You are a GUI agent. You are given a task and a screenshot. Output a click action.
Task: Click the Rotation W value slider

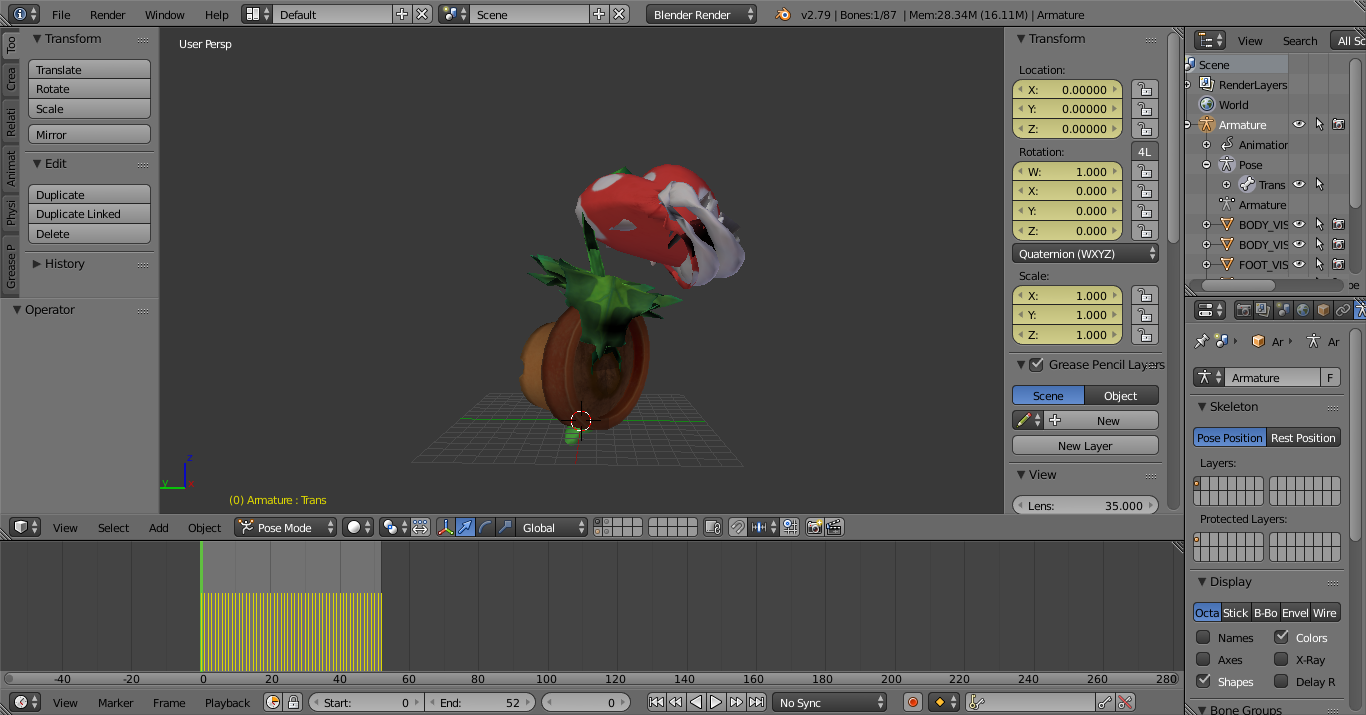point(1067,171)
